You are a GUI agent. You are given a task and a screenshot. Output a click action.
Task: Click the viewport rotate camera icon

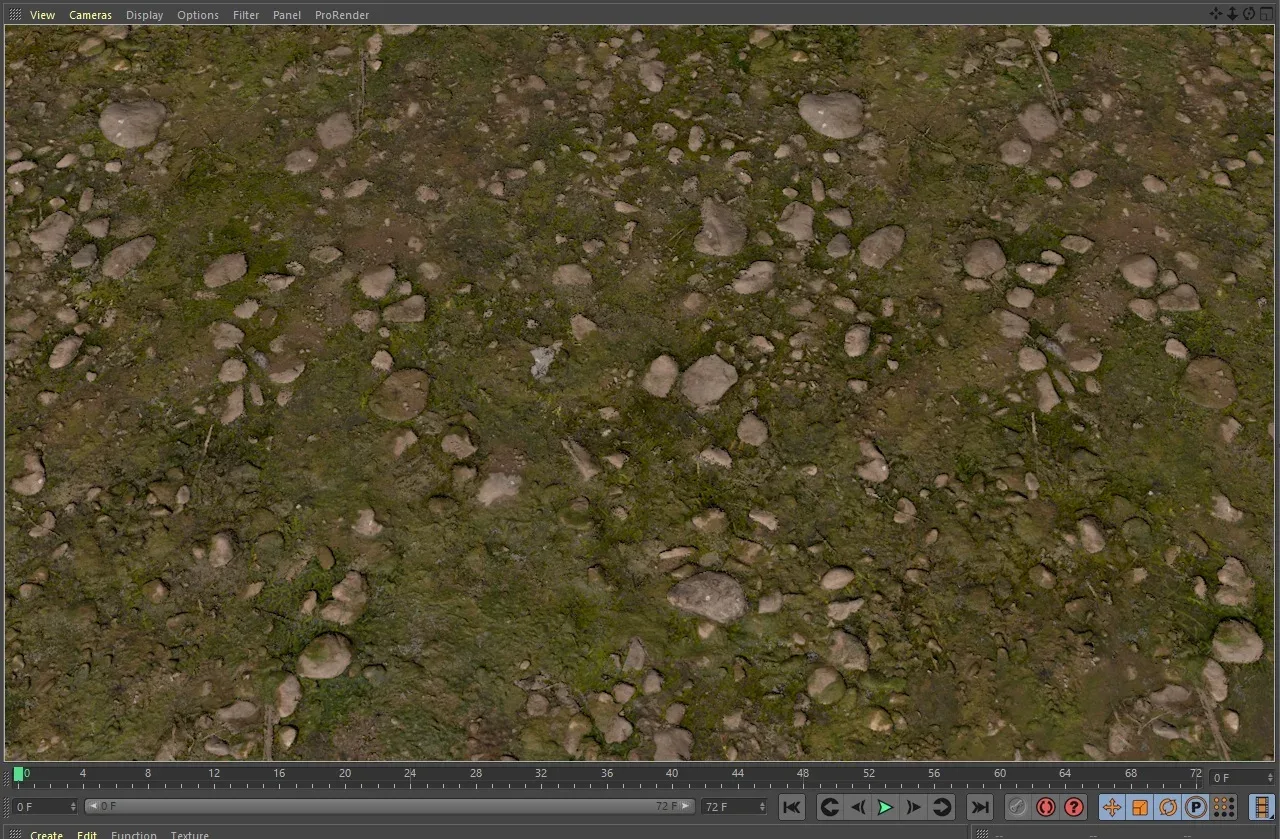[x=1249, y=13]
